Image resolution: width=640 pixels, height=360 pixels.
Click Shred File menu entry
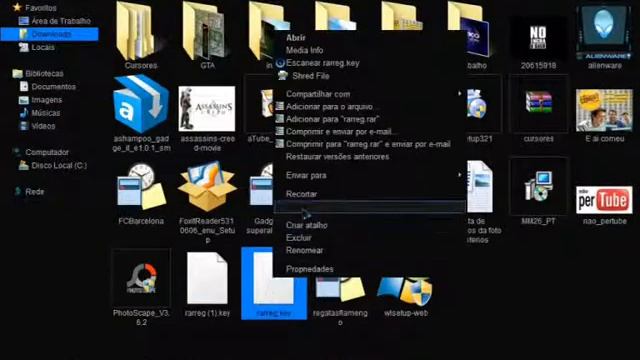[x=311, y=76]
